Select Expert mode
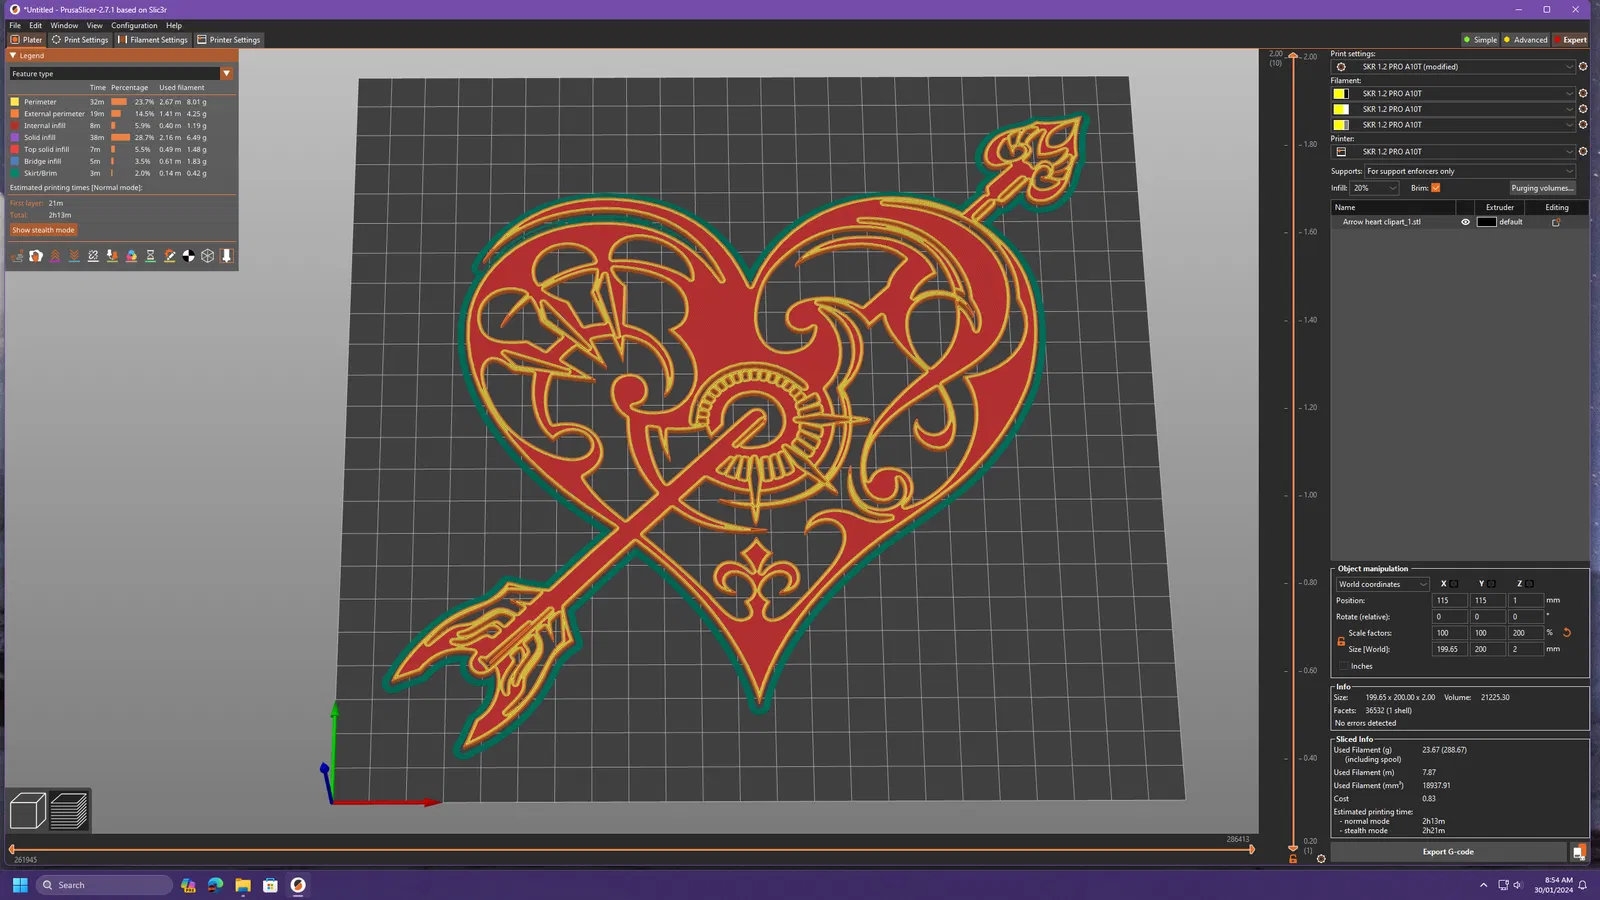The height and width of the screenshot is (900, 1600). pos(1570,40)
